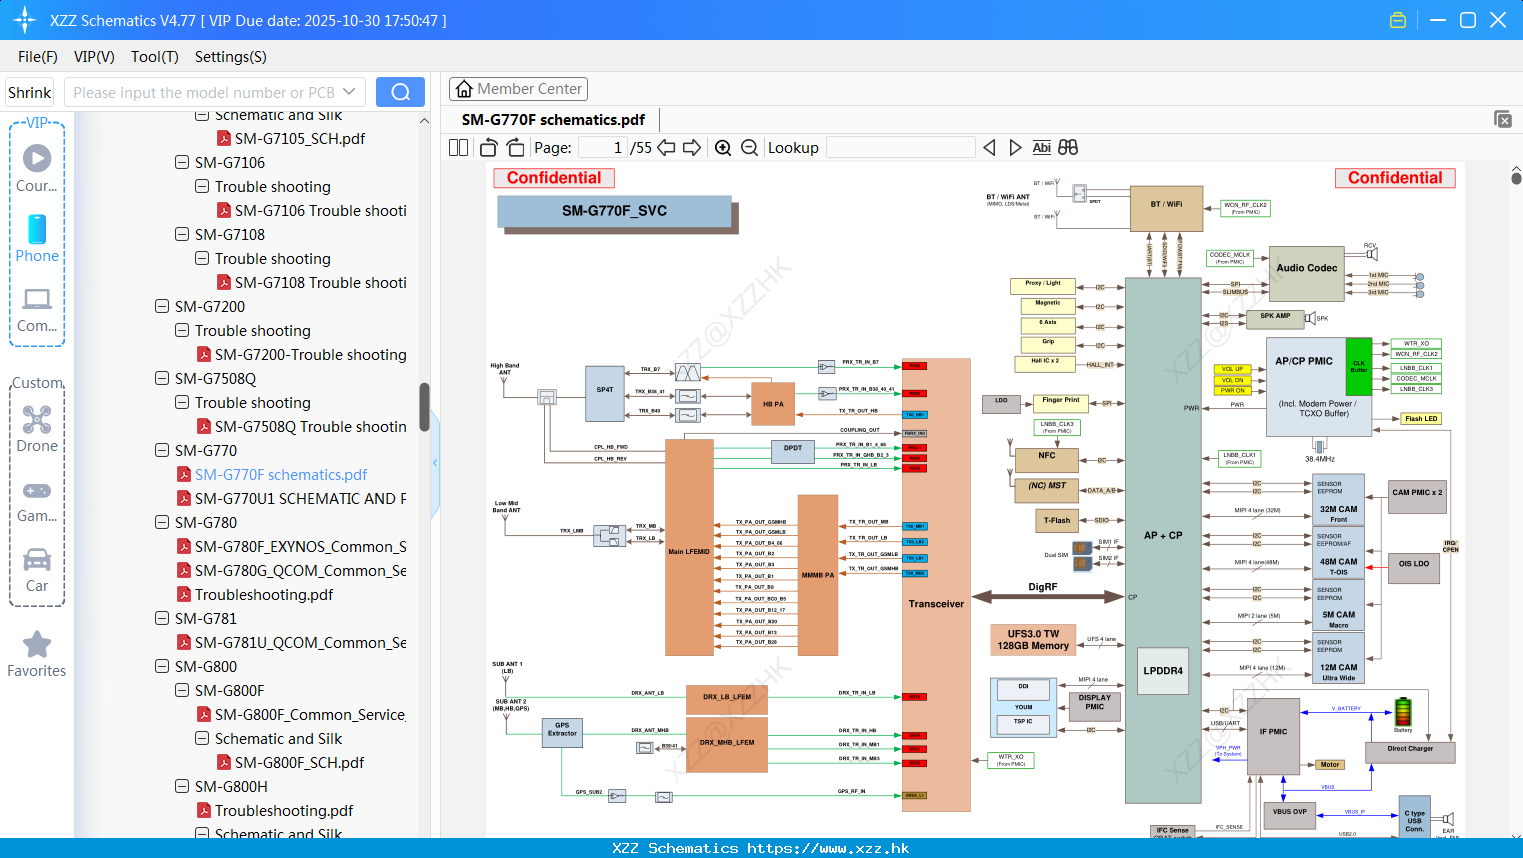The height and width of the screenshot is (858, 1523).
Task: Open Favorites star
Action: [x=37, y=654]
